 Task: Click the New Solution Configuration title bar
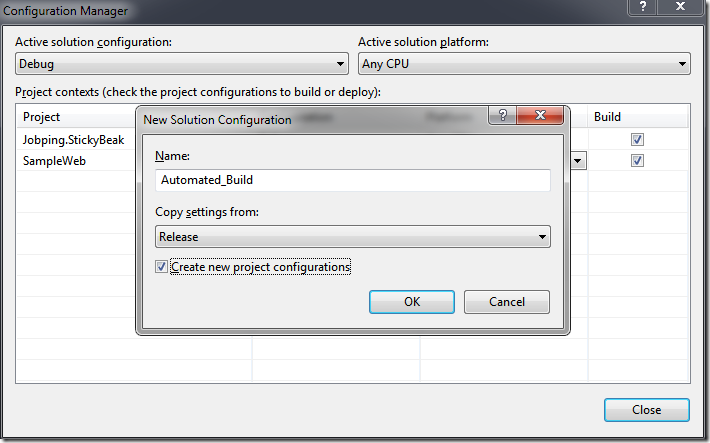pyautogui.click(x=300, y=119)
